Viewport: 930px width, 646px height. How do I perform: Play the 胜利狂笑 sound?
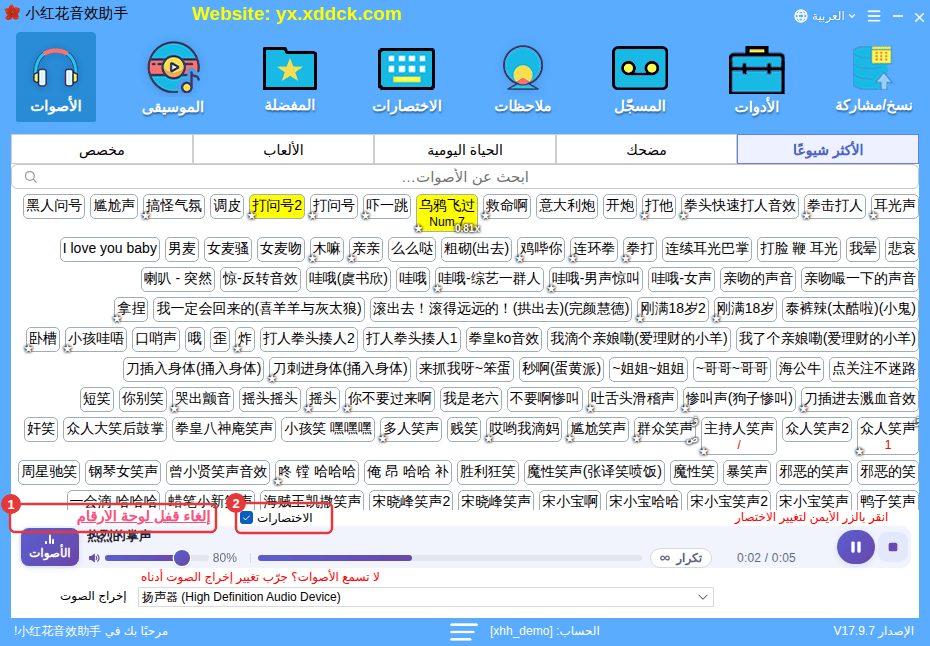tap(487, 472)
